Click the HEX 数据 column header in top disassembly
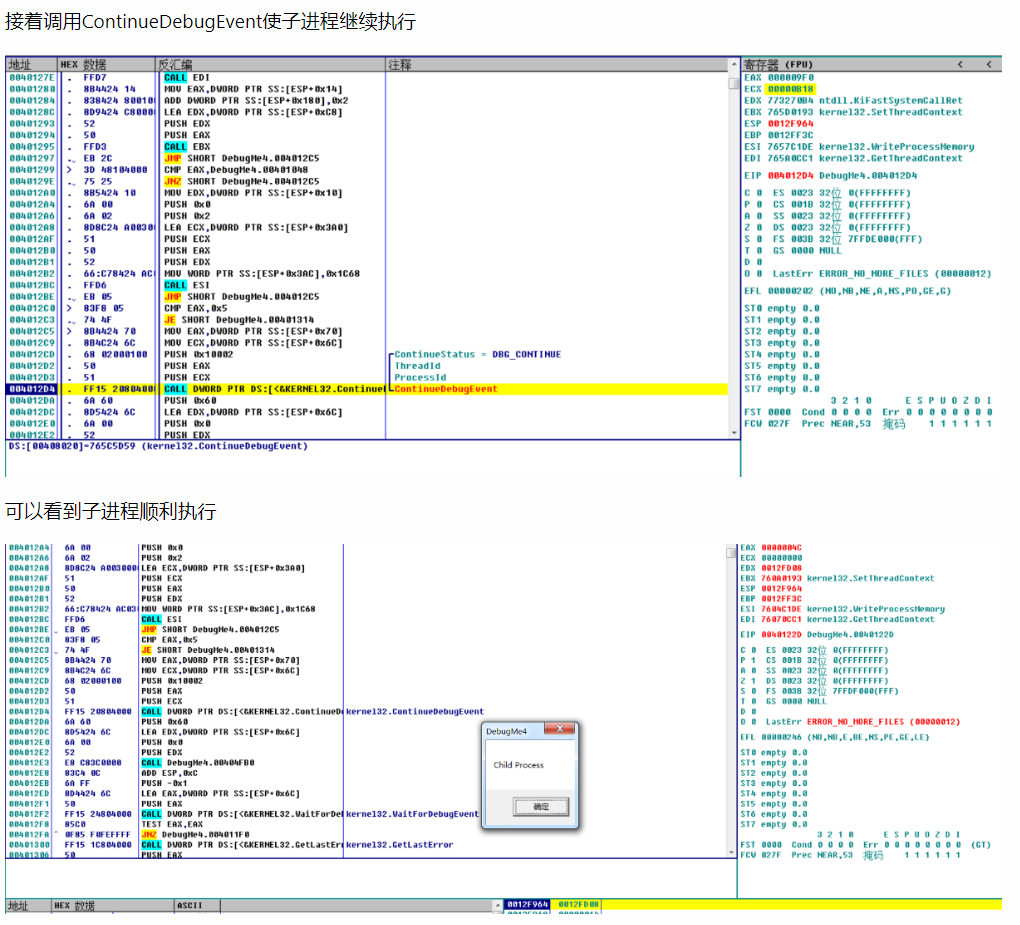The image size is (1020, 925). pos(107,64)
